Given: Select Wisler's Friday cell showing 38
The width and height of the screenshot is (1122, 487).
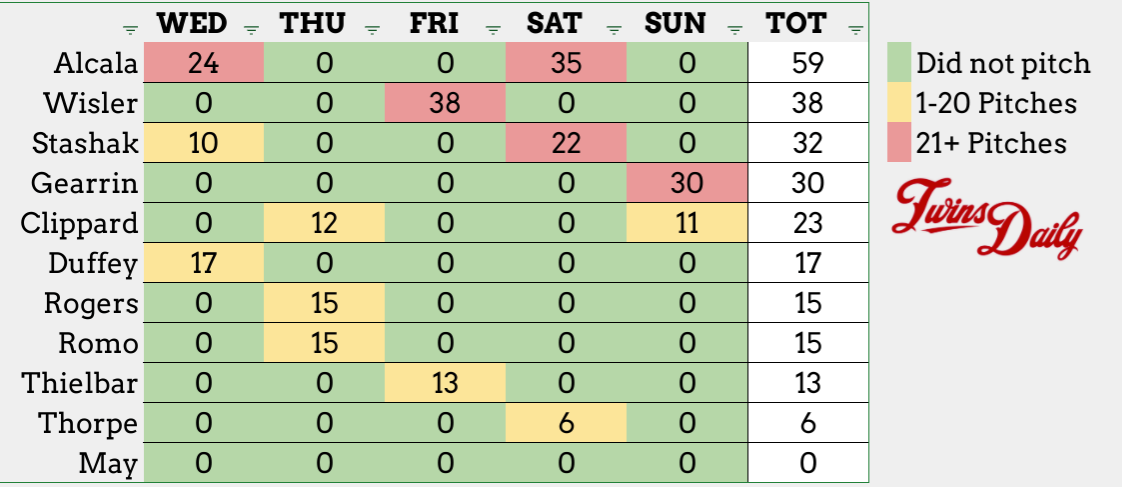Looking at the screenshot, I should tap(445, 103).
